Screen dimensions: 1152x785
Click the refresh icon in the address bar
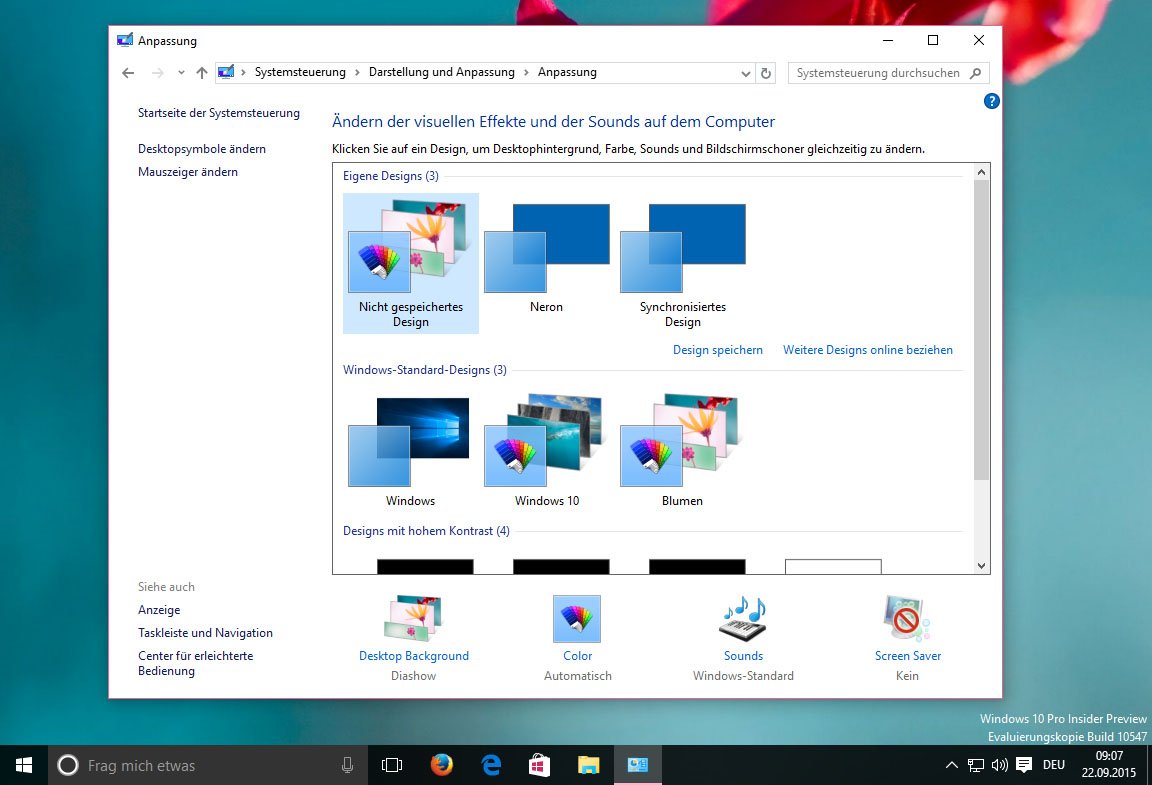pos(766,72)
